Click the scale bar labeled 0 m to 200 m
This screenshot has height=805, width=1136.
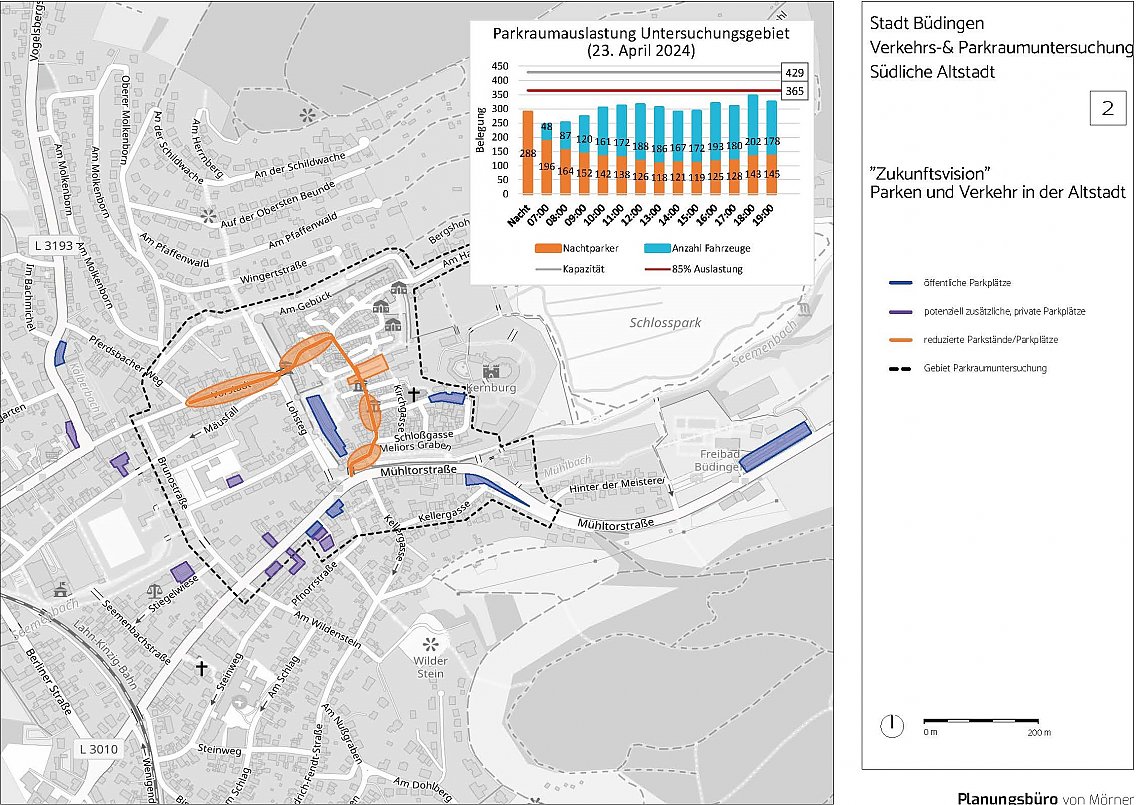point(982,721)
